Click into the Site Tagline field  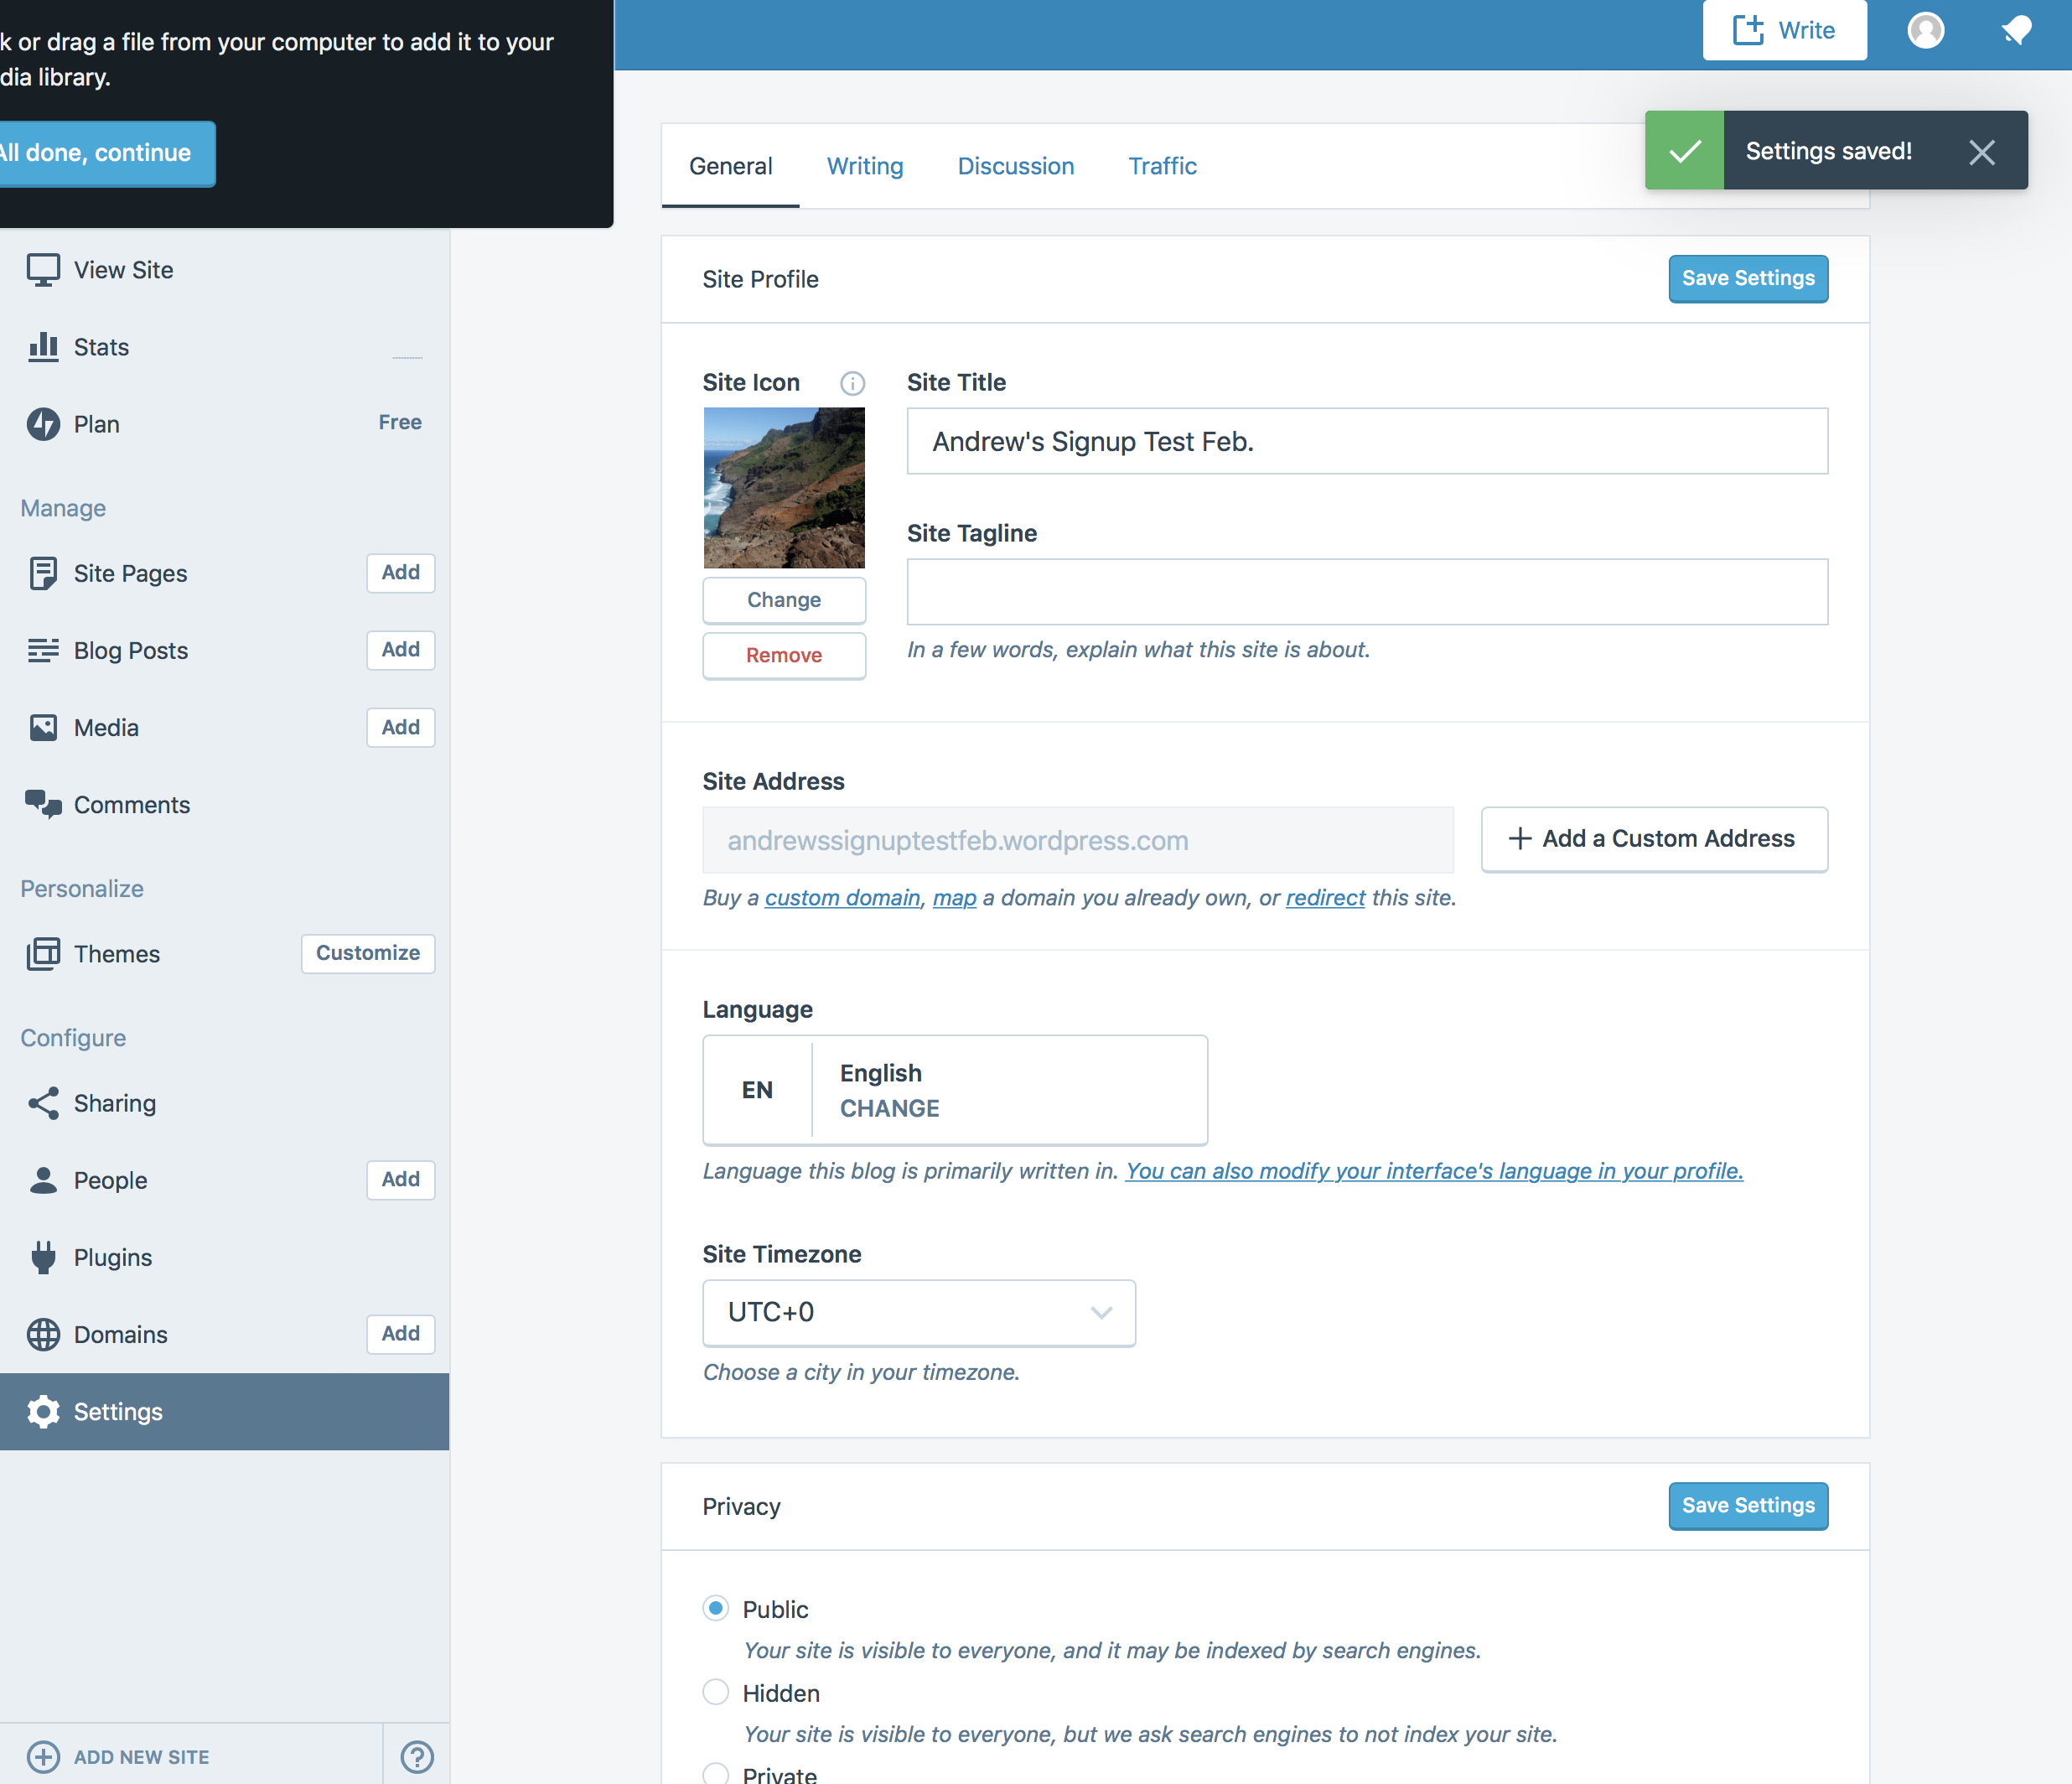(x=1366, y=592)
